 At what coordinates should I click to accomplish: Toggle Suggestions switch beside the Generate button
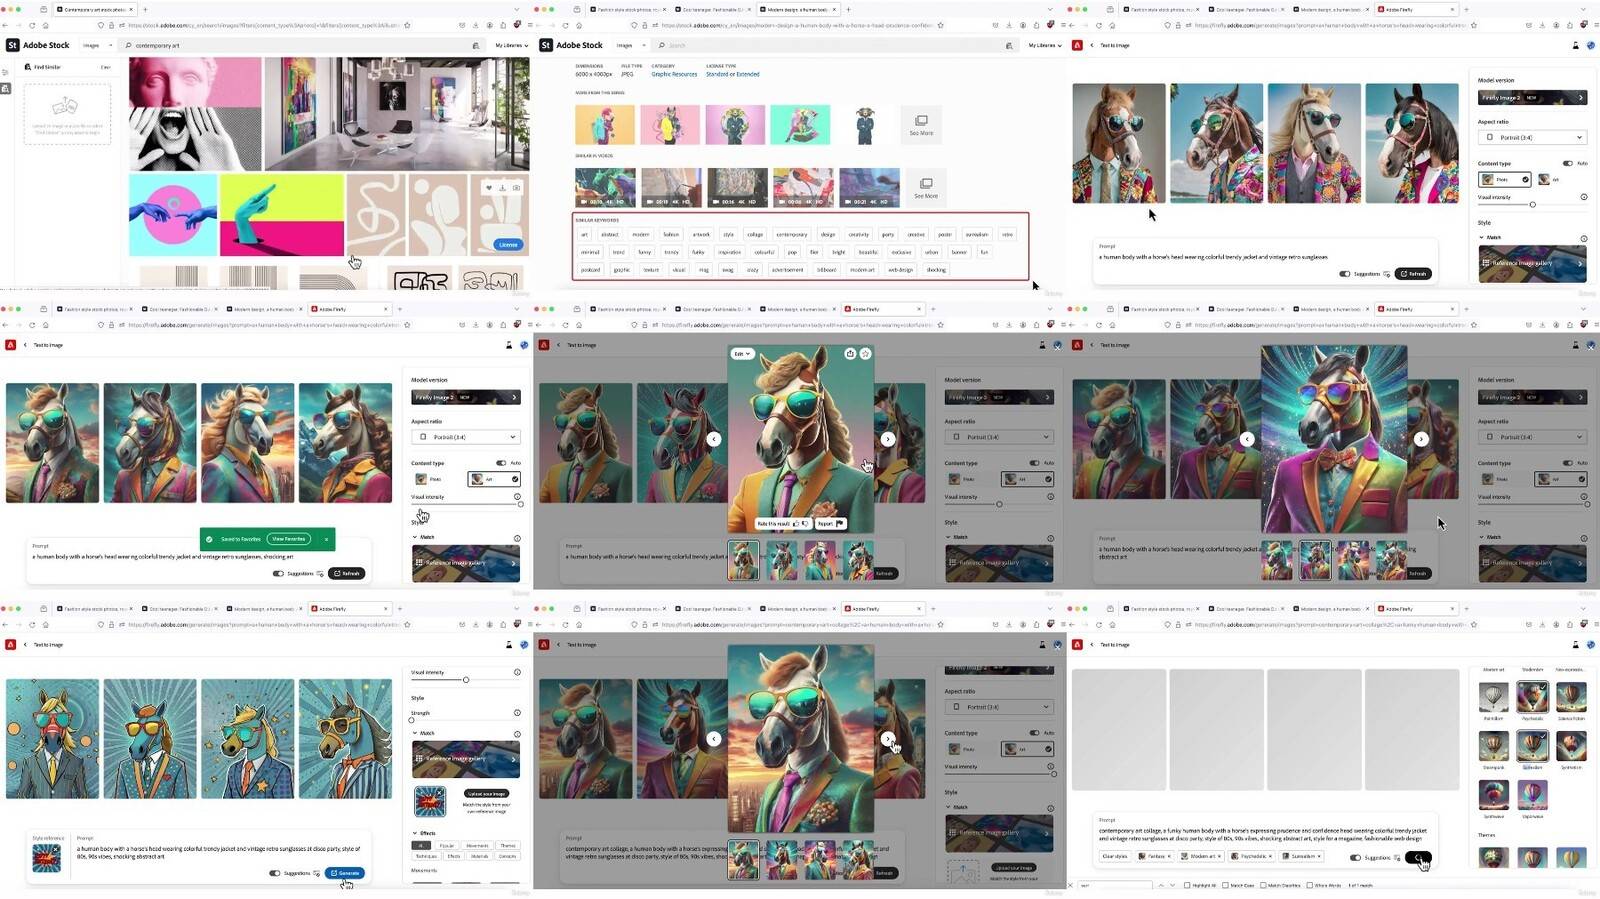pos(275,873)
